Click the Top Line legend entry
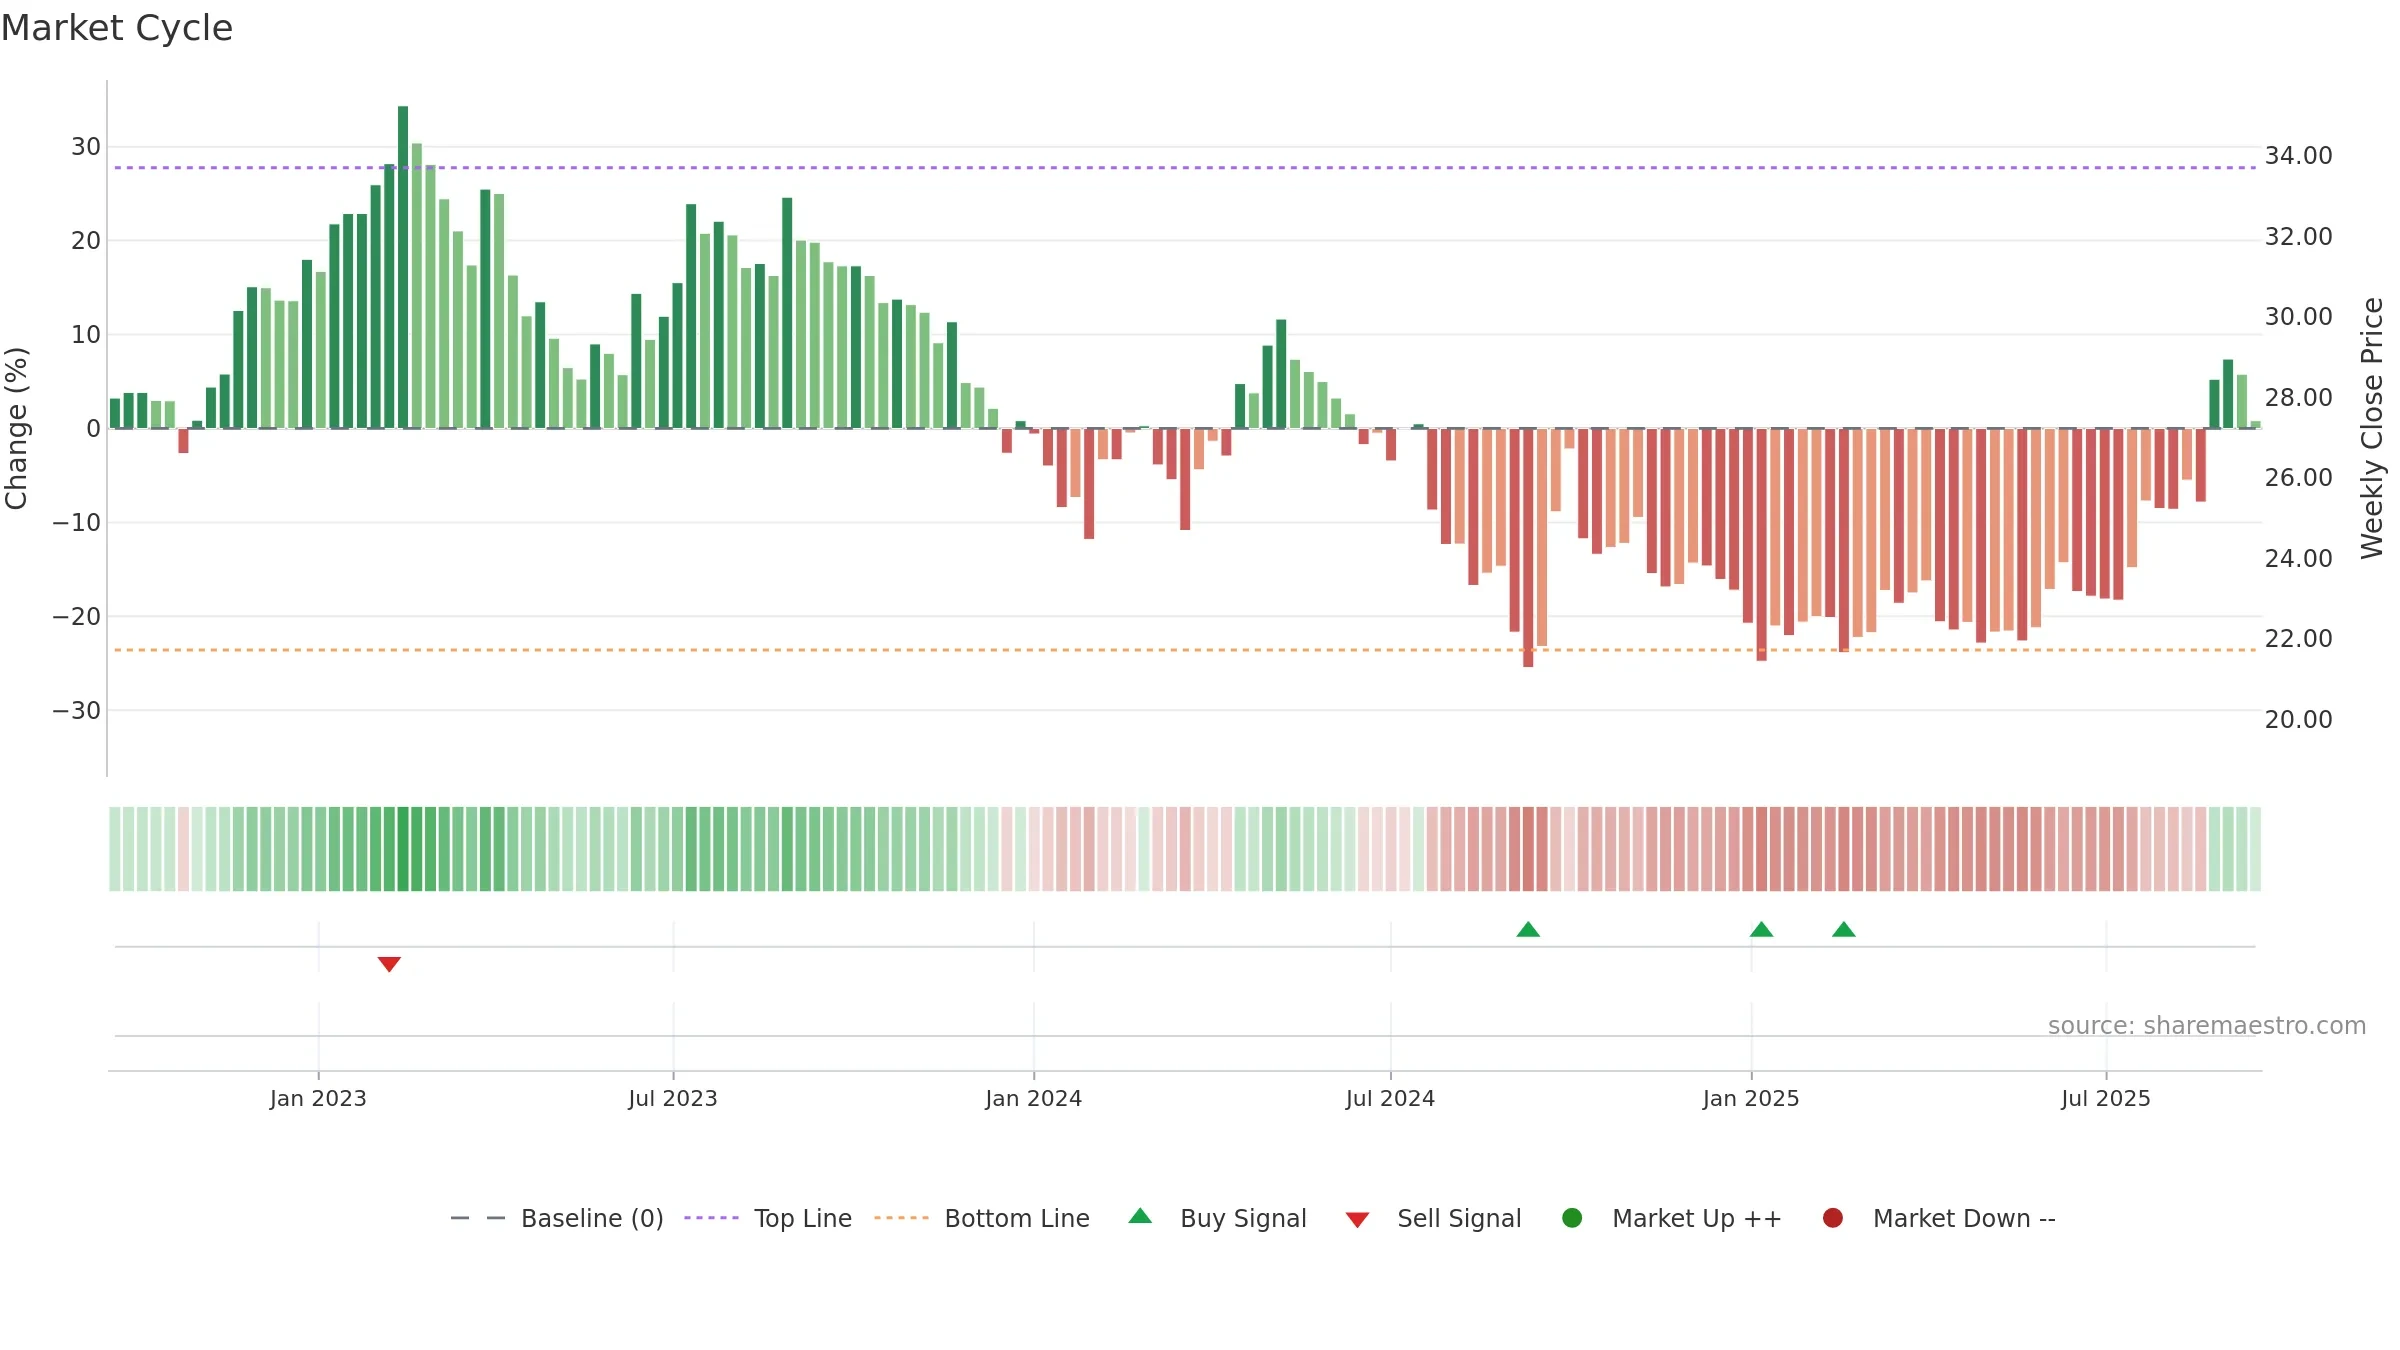Viewport: 2400px width, 1350px height. 768,1218
